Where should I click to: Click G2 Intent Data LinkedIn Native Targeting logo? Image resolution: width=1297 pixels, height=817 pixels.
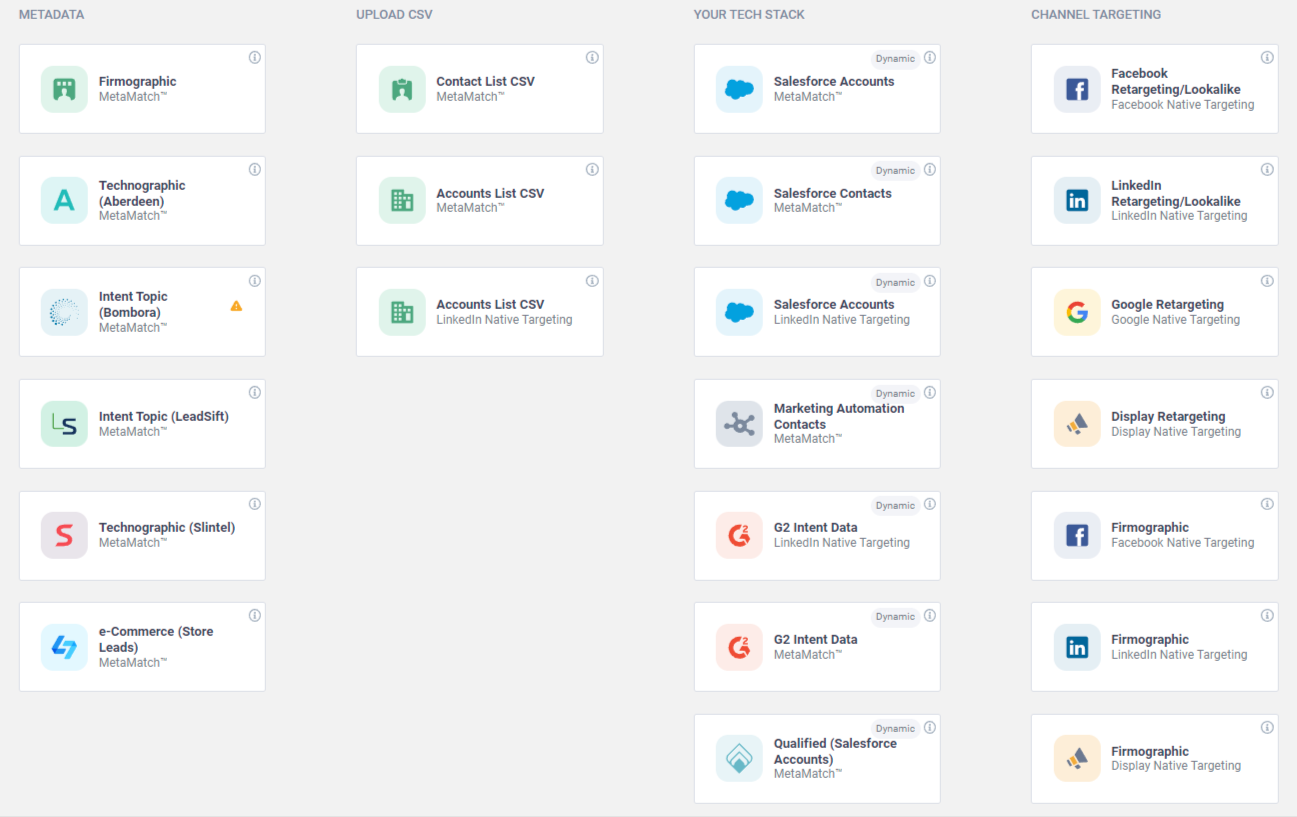click(739, 535)
